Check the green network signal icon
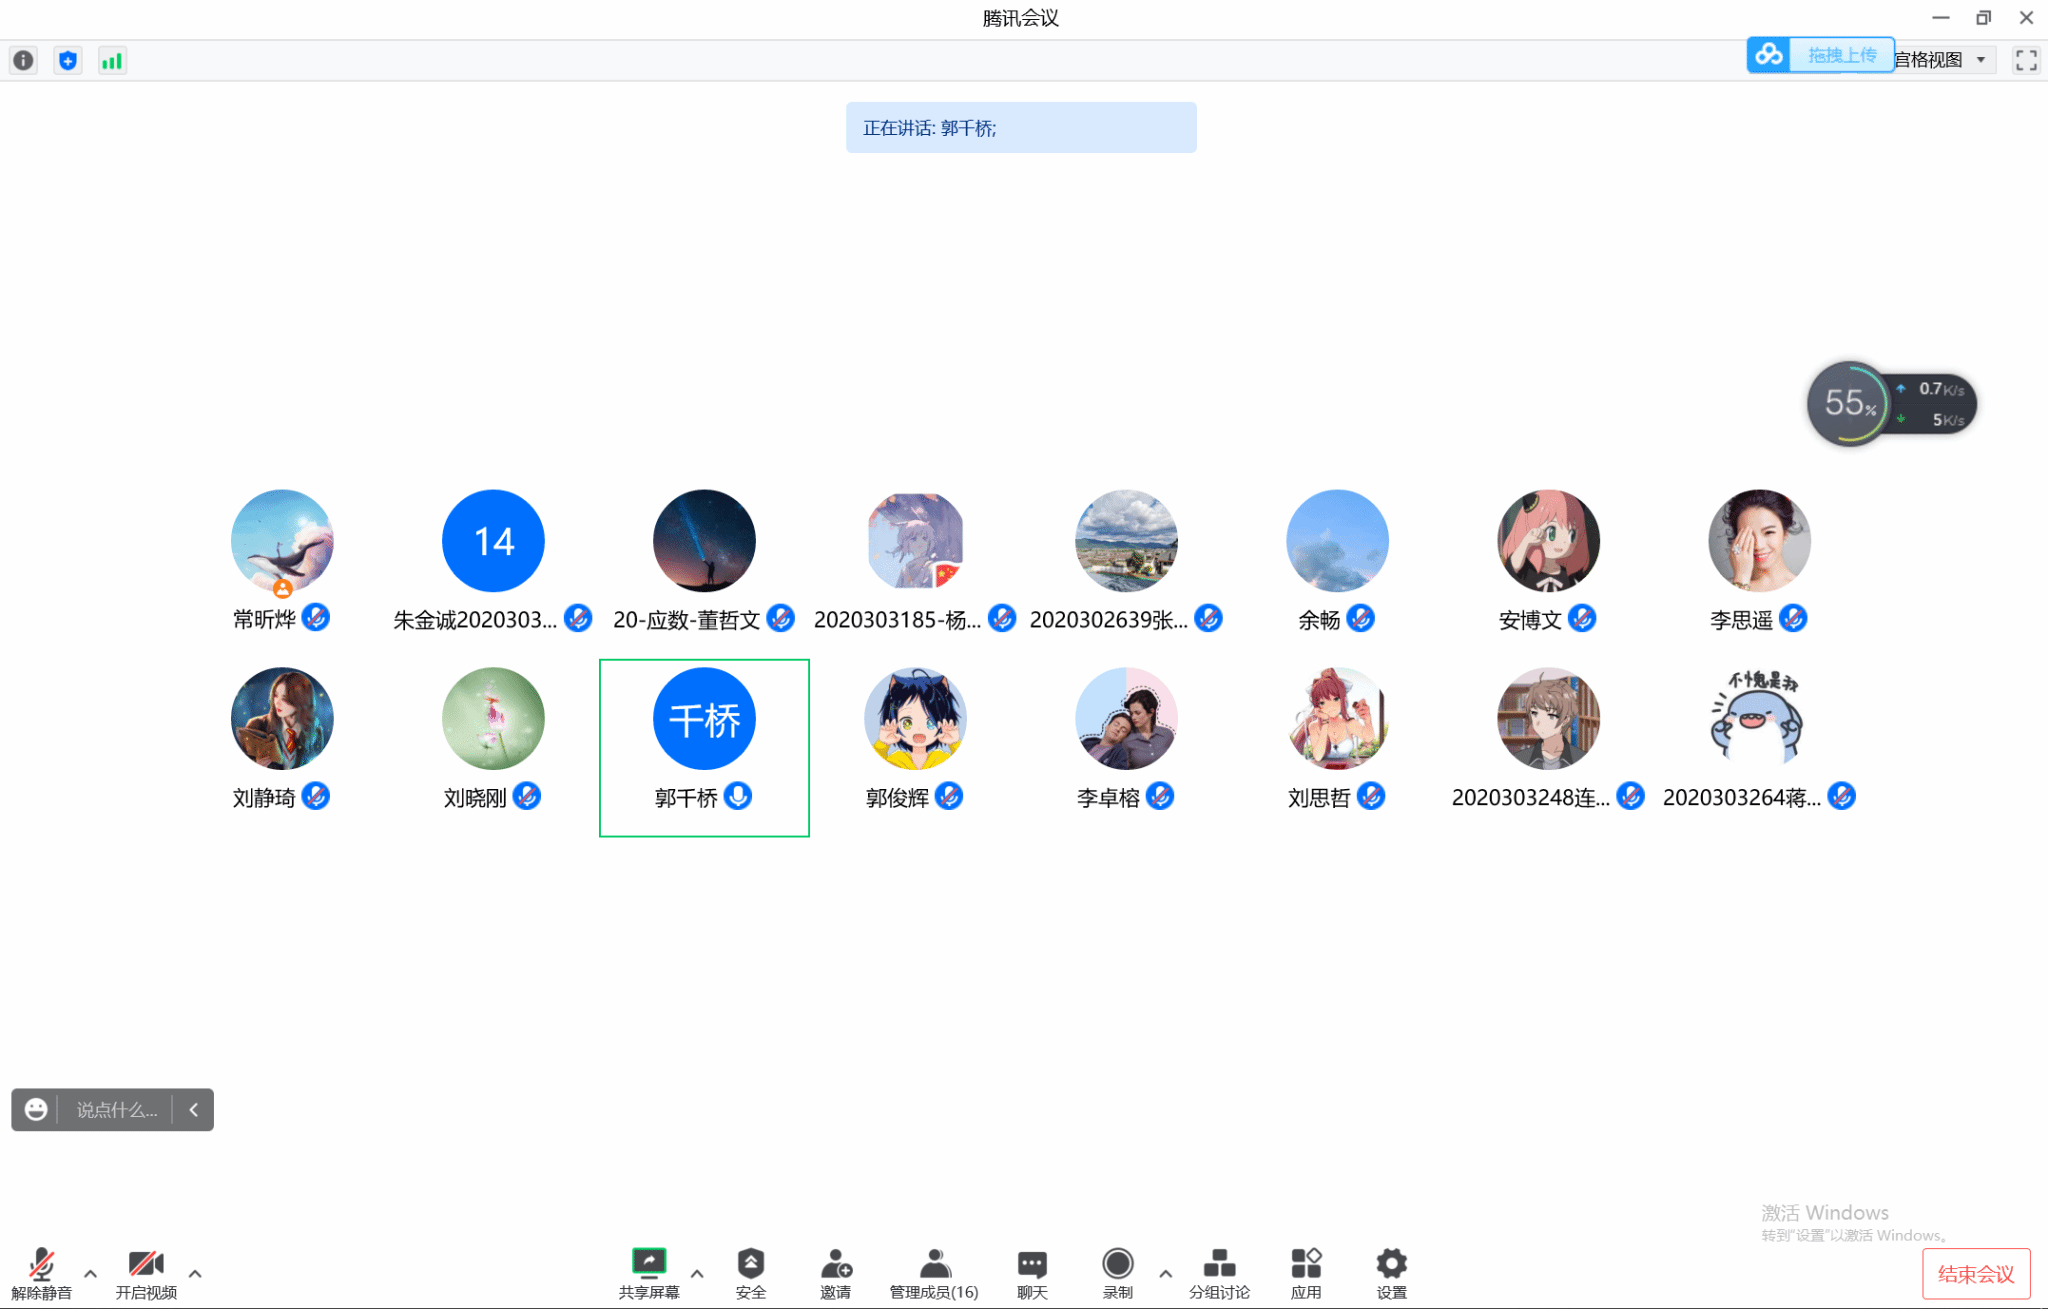The width and height of the screenshot is (2048, 1309). (112, 61)
